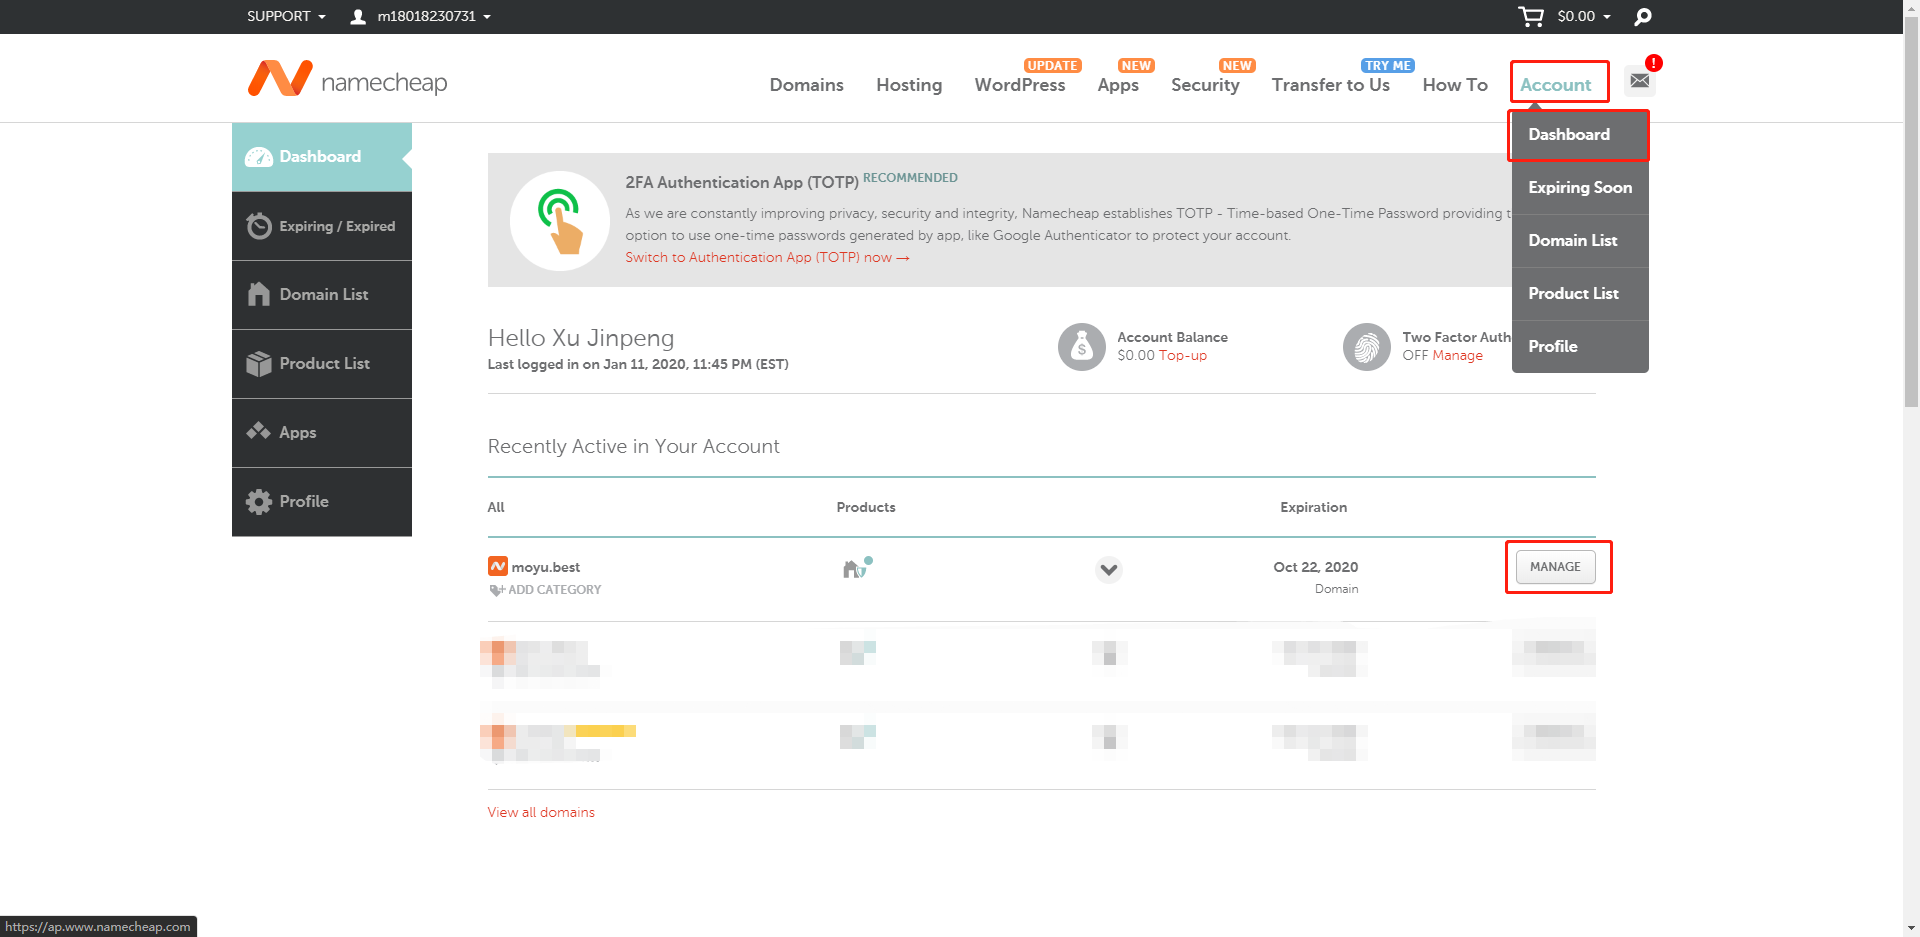Click the moyu.best domain product icon

coord(857,568)
